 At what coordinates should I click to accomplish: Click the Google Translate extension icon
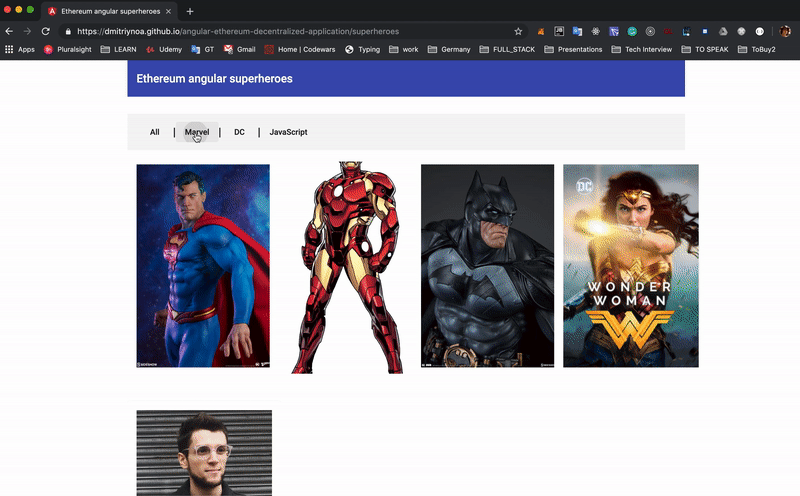[x=577, y=31]
